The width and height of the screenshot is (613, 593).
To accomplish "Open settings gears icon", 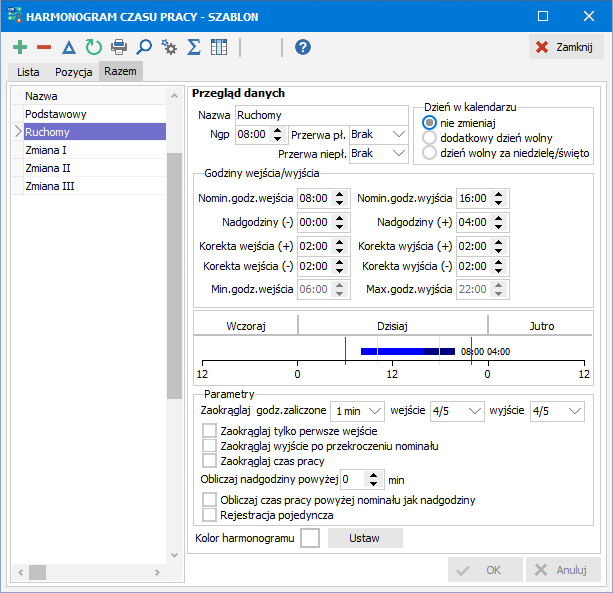I will pyautogui.click(x=169, y=47).
